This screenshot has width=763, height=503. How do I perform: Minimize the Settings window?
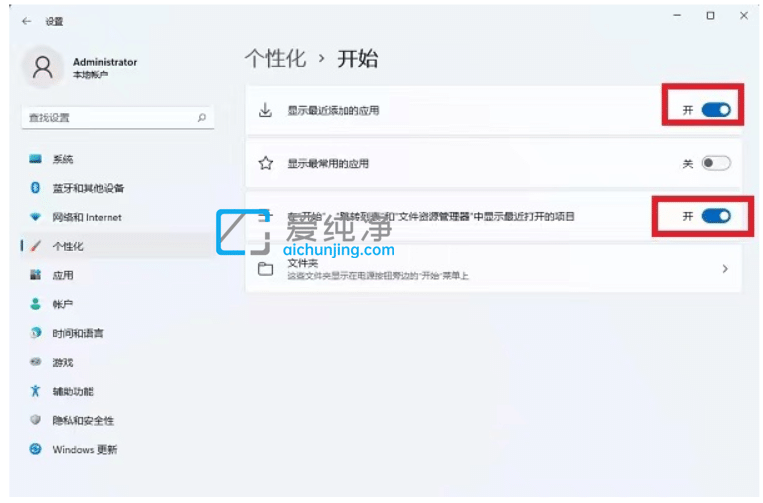coord(677,16)
